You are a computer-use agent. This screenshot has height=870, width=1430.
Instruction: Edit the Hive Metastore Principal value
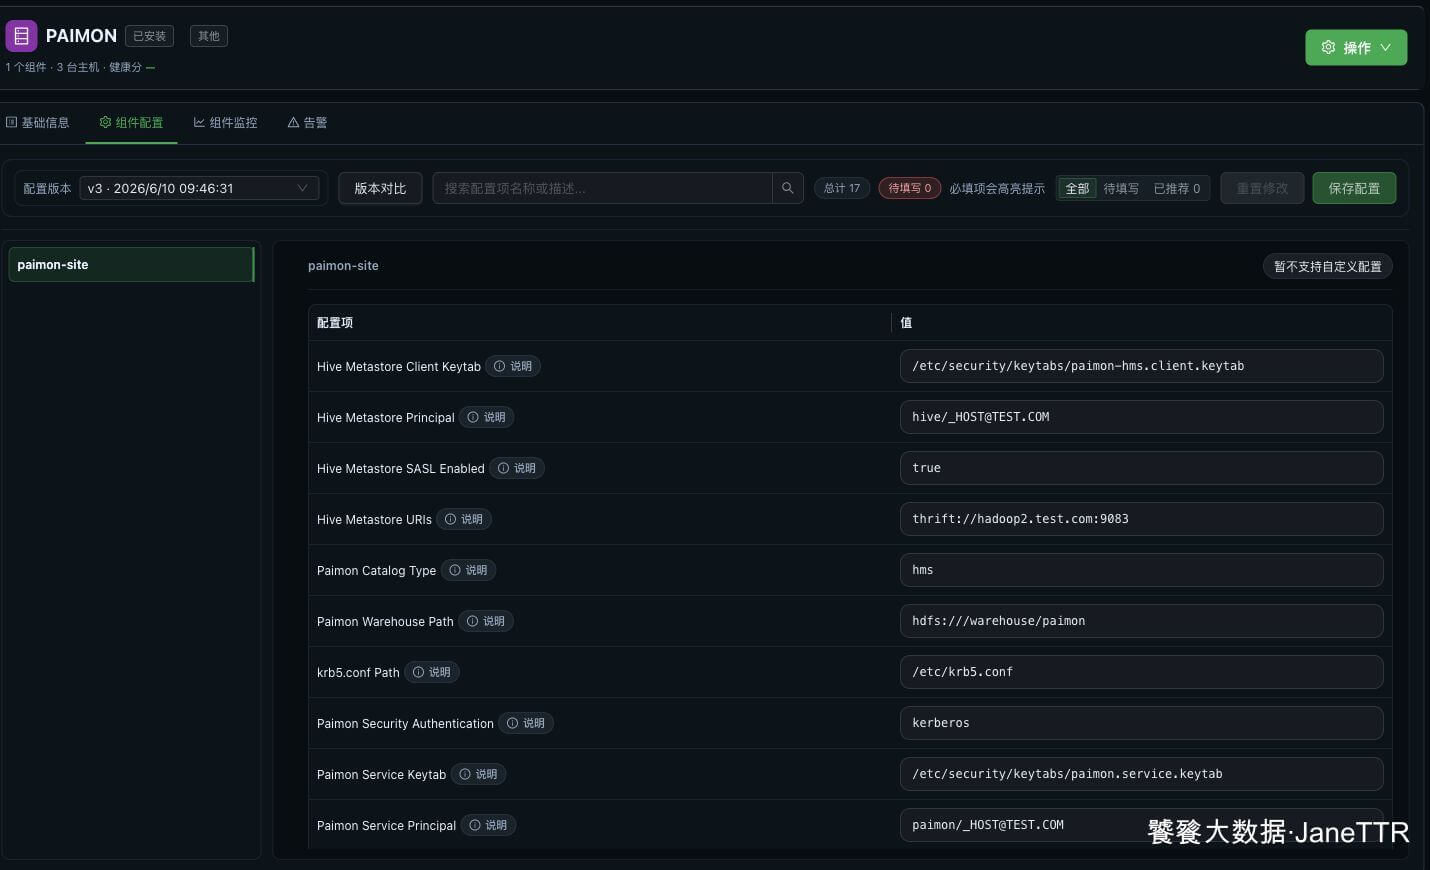click(x=1141, y=417)
